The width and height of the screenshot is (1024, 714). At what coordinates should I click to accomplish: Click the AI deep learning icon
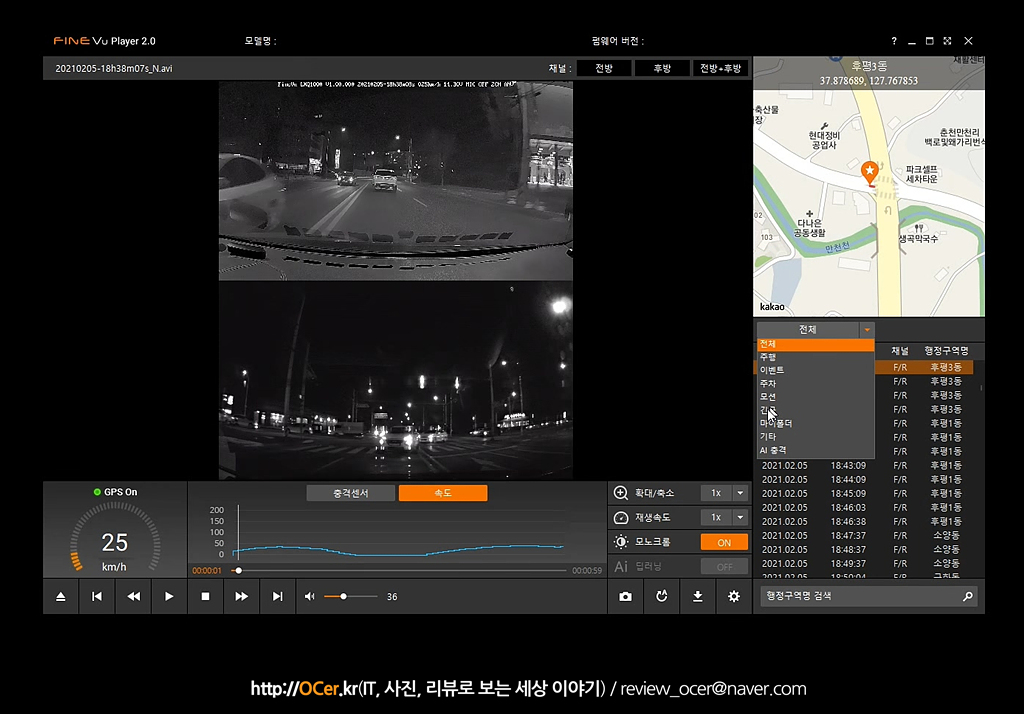pyautogui.click(x=621, y=566)
